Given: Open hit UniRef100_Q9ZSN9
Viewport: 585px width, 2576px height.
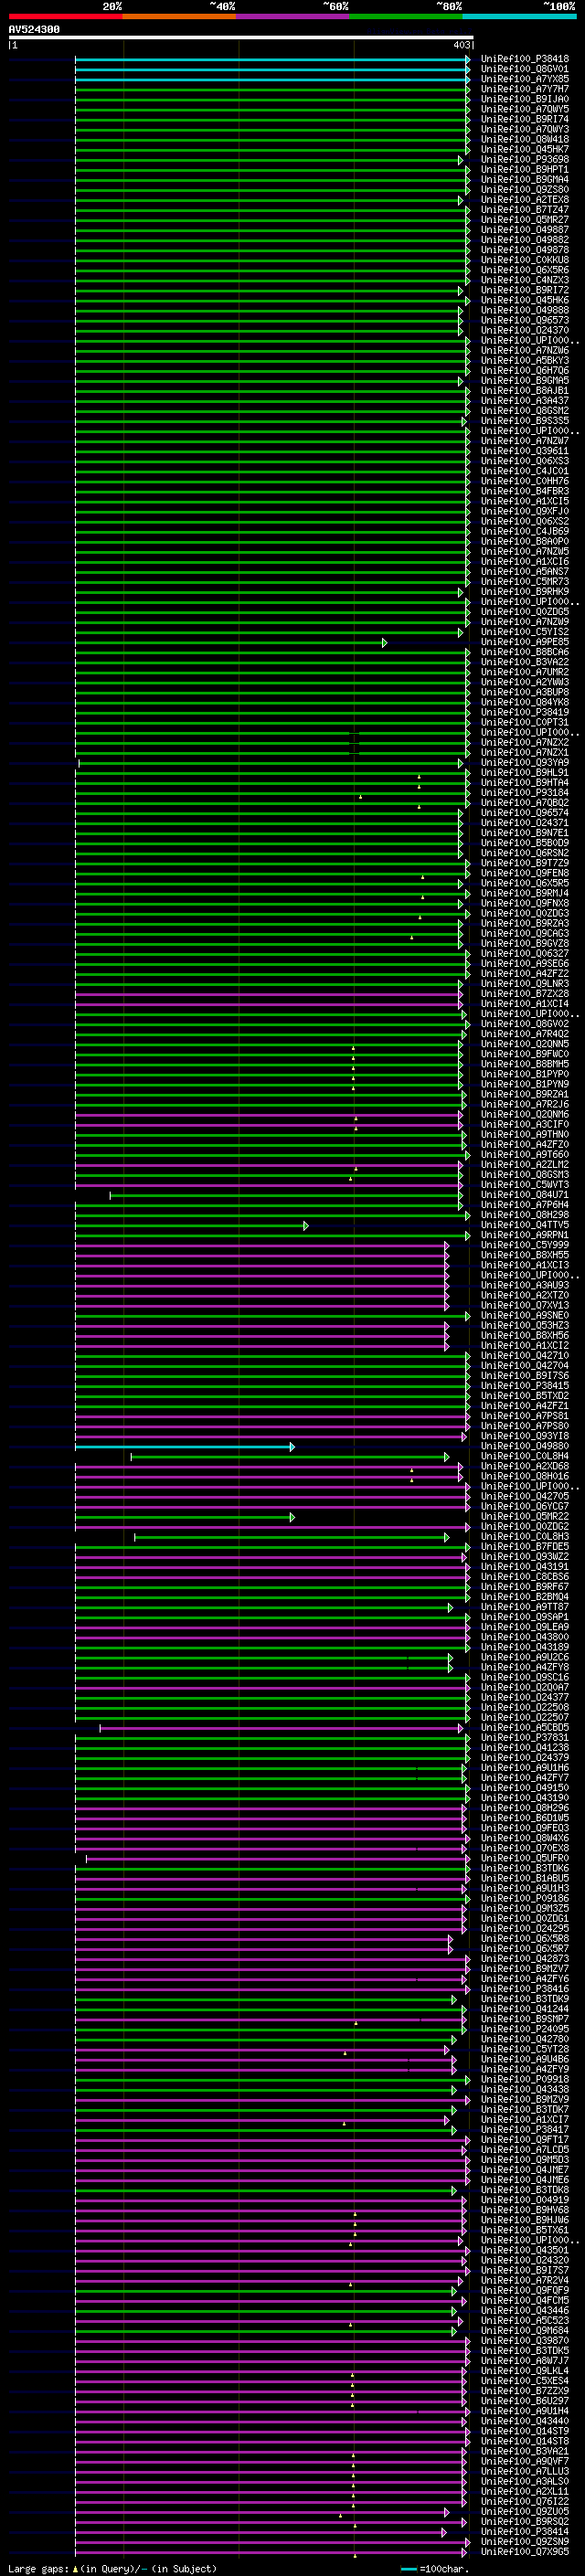Looking at the screenshot, I should (x=525, y=2542).
